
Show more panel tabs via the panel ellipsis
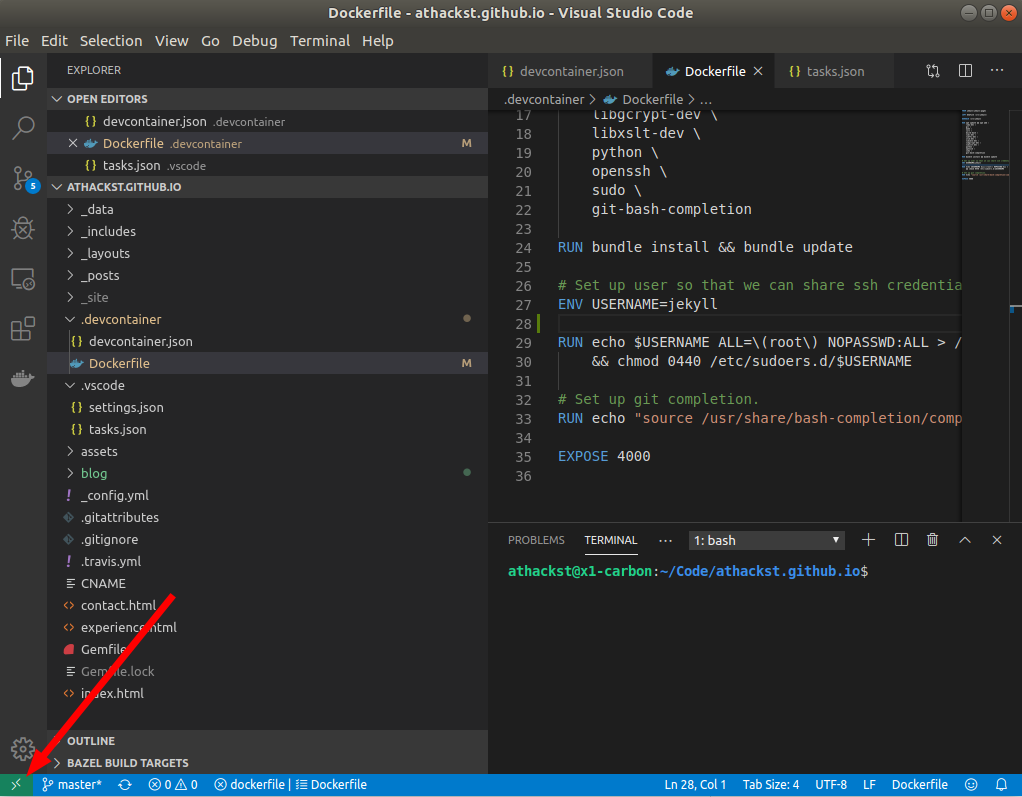tap(665, 540)
